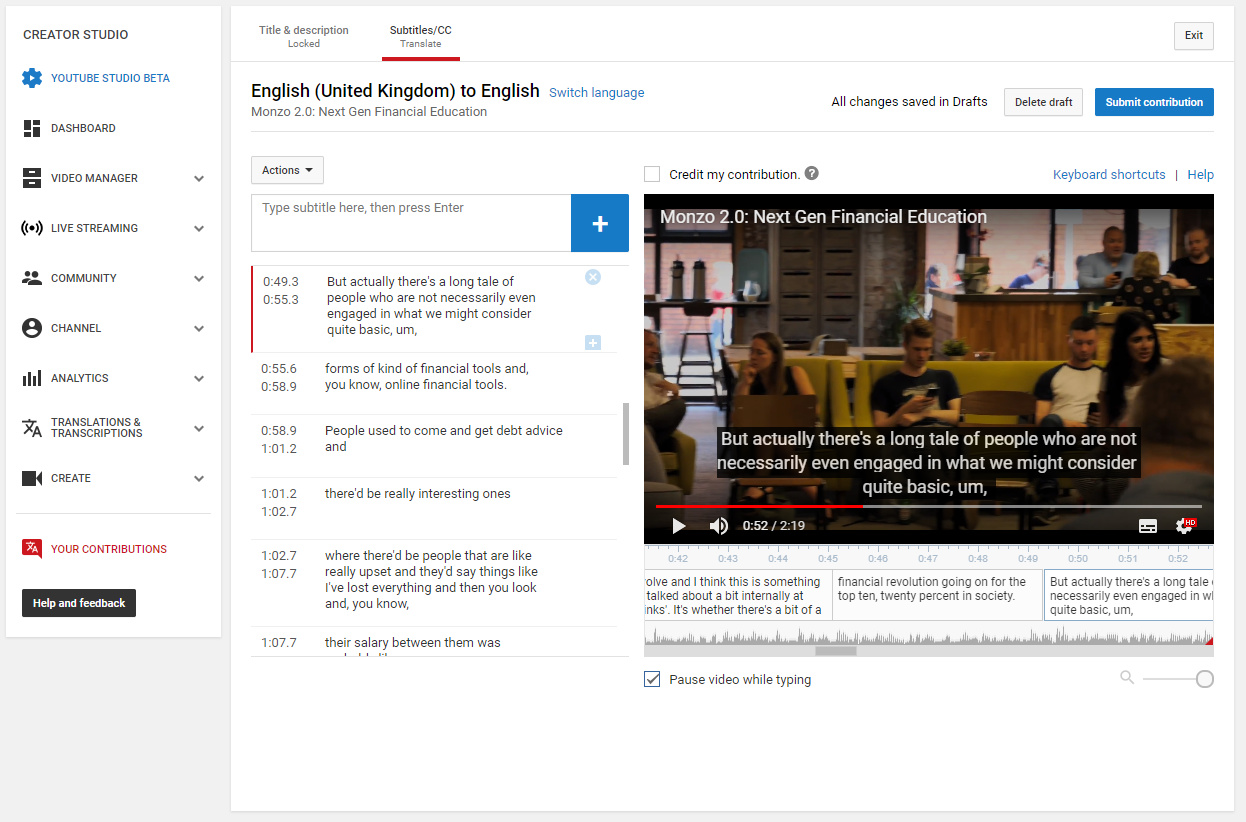This screenshot has height=822, width=1246.
Task: Click the play button in video player
Action: [678, 526]
